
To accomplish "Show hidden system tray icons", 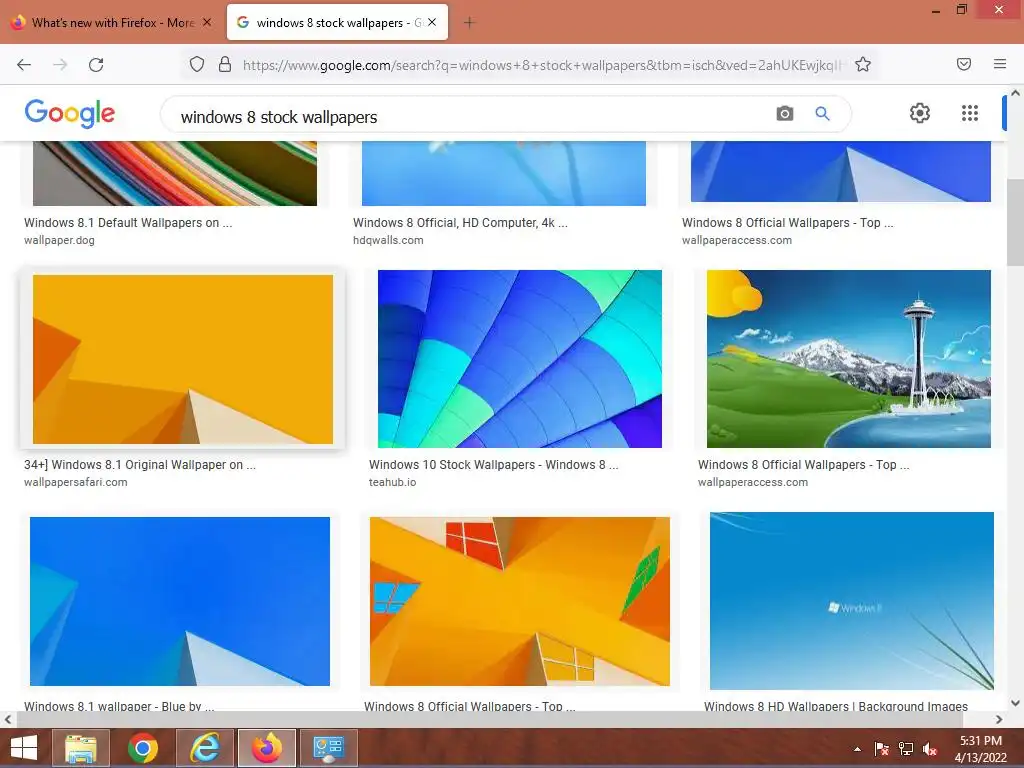I will point(857,749).
